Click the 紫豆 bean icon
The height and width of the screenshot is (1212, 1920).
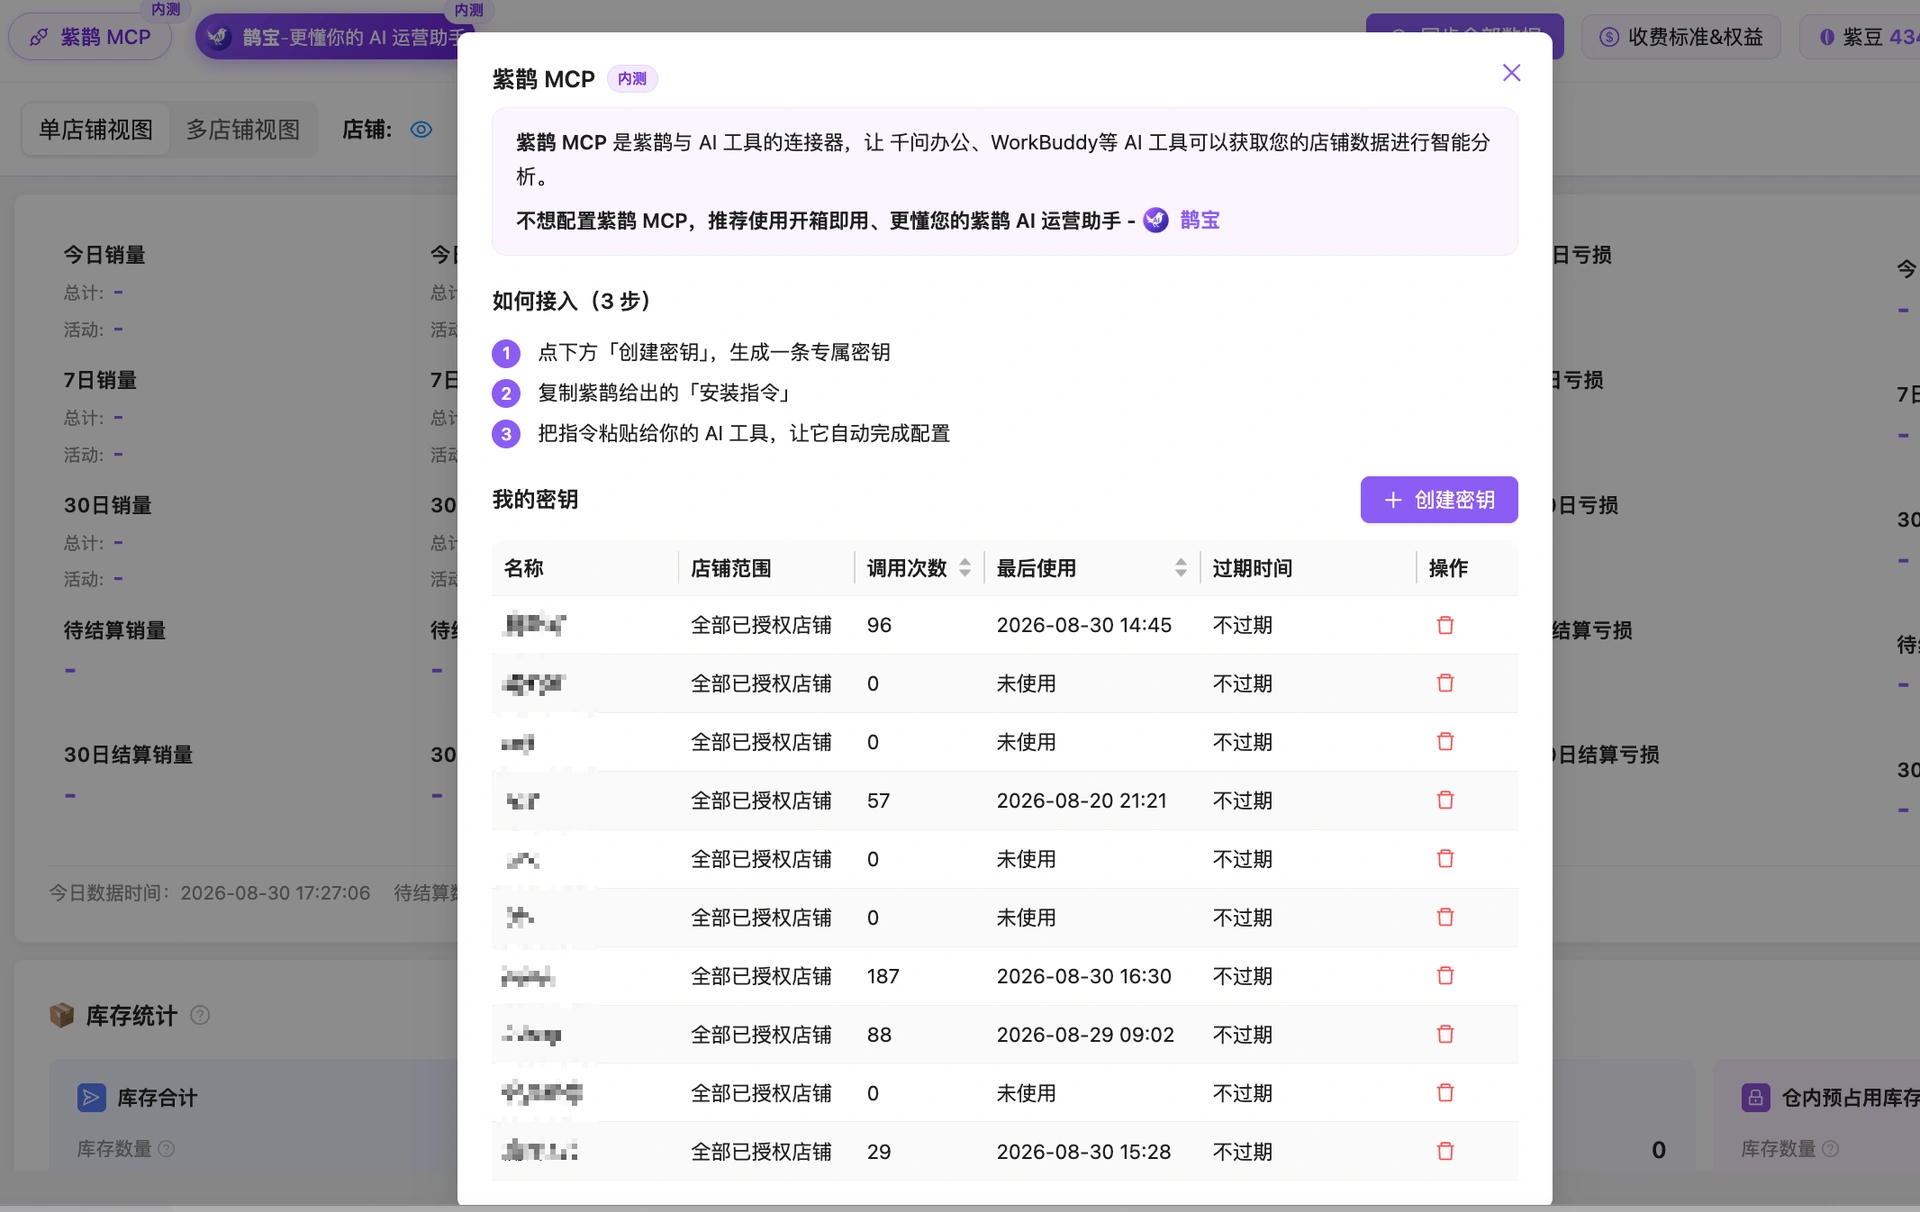click(1826, 37)
